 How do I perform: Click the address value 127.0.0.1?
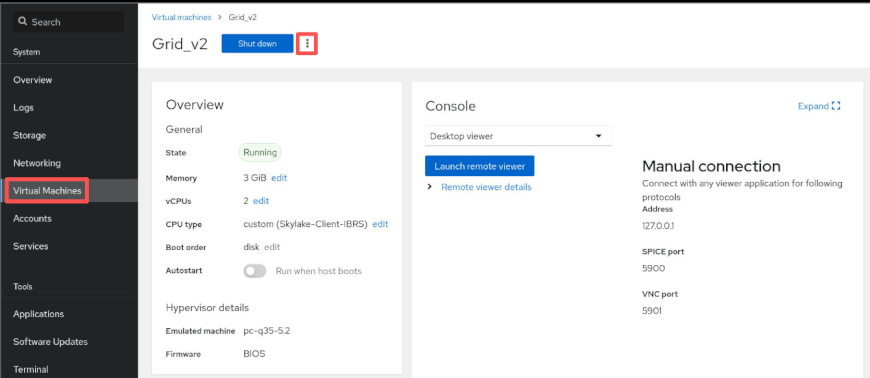tap(657, 226)
